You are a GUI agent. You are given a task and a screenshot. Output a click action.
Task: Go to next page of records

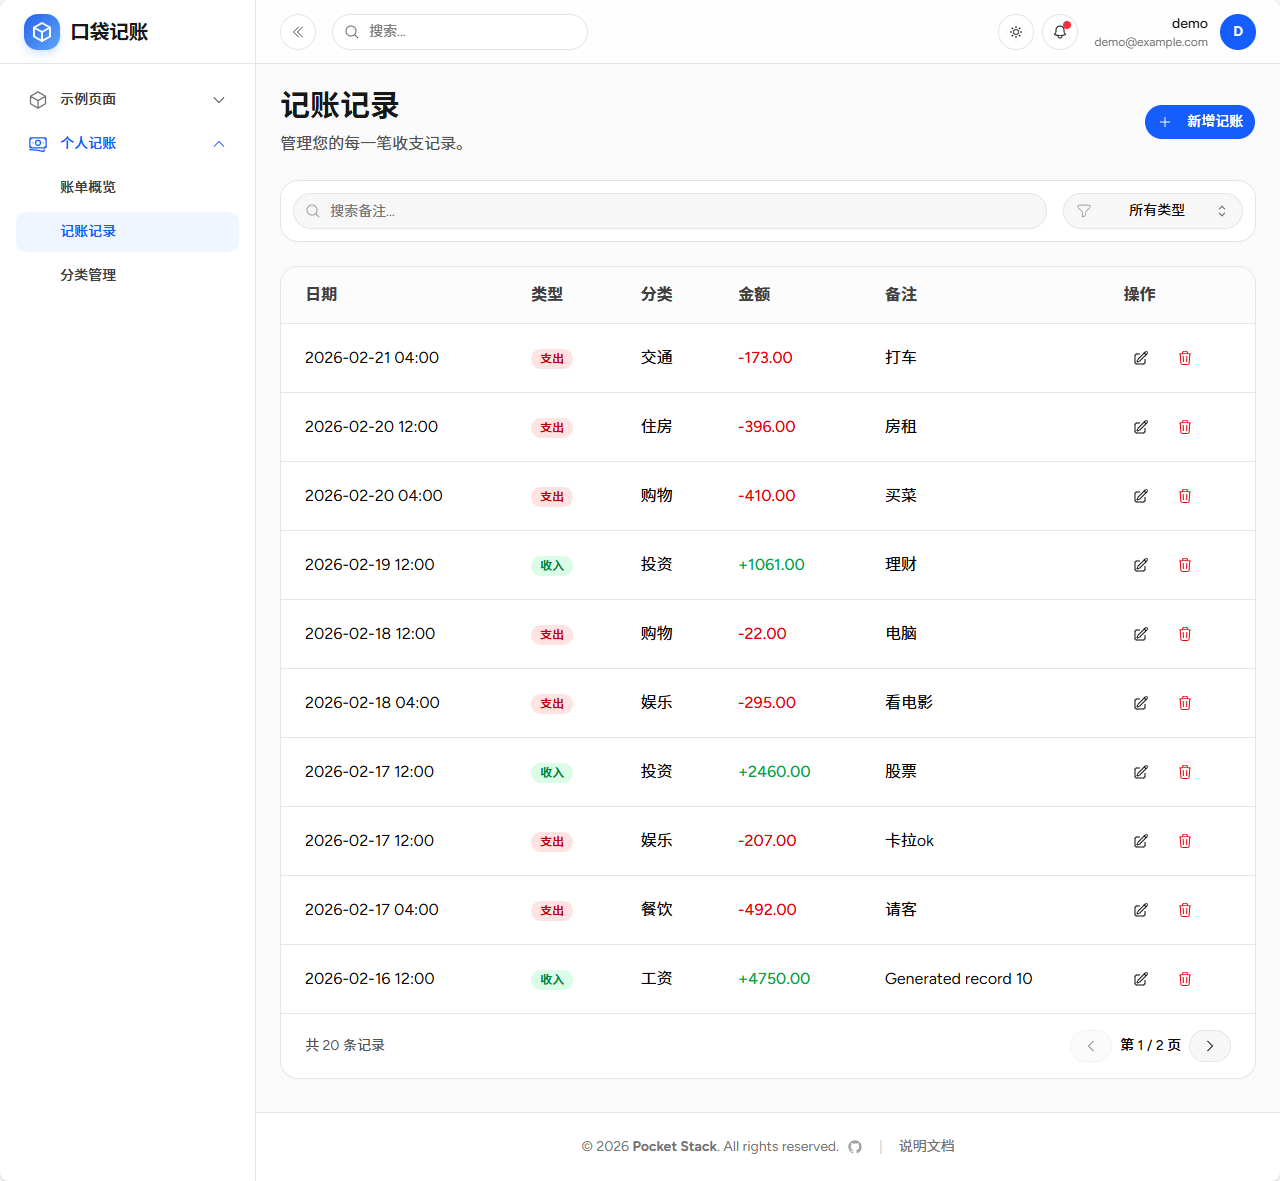click(1209, 1046)
